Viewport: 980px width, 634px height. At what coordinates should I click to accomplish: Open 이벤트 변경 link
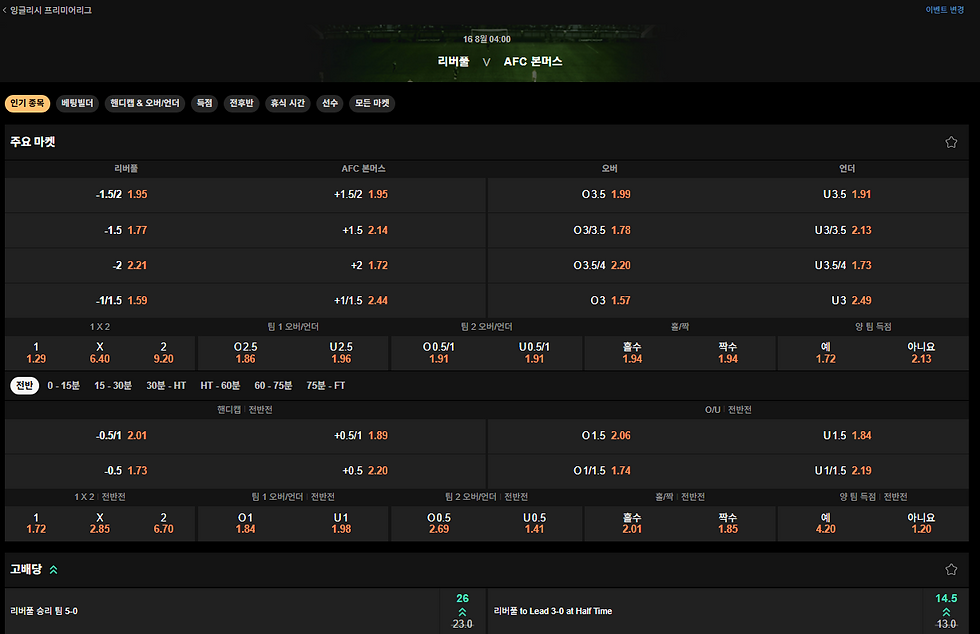[944, 10]
